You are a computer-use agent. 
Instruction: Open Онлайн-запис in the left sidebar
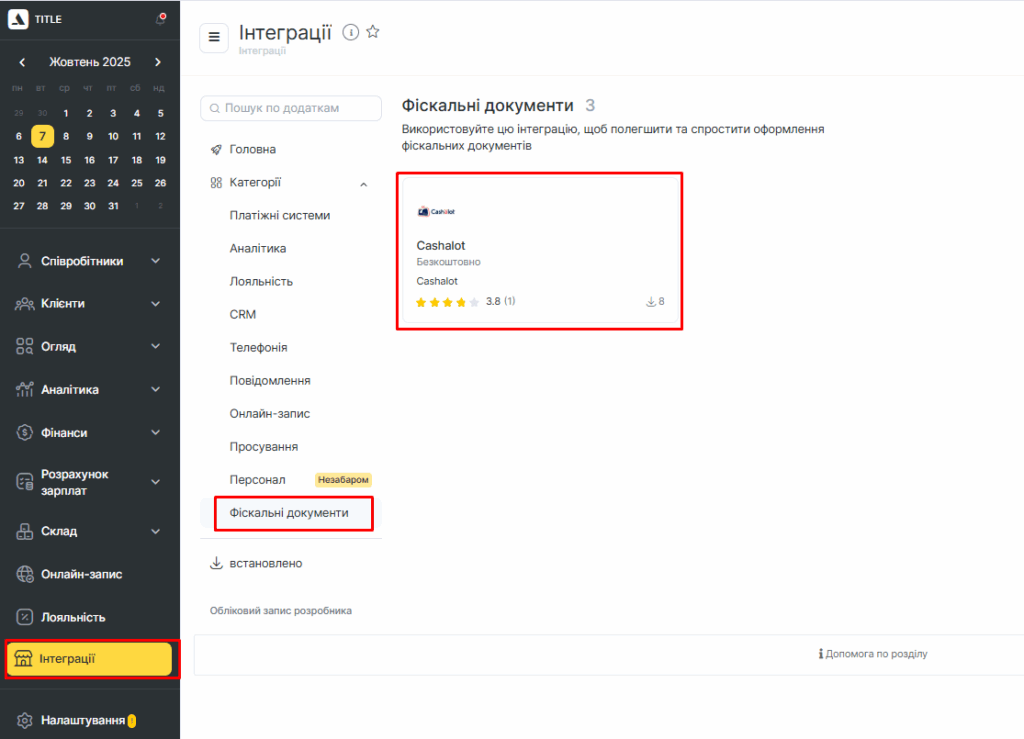(x=81, y=574)
